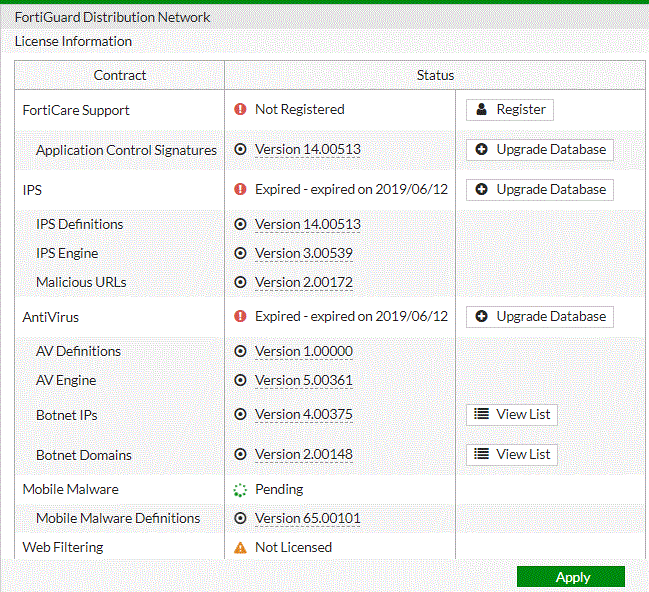Click the status icon beside IPS Engine version
The image size is (649, 592).
(240, 254)
